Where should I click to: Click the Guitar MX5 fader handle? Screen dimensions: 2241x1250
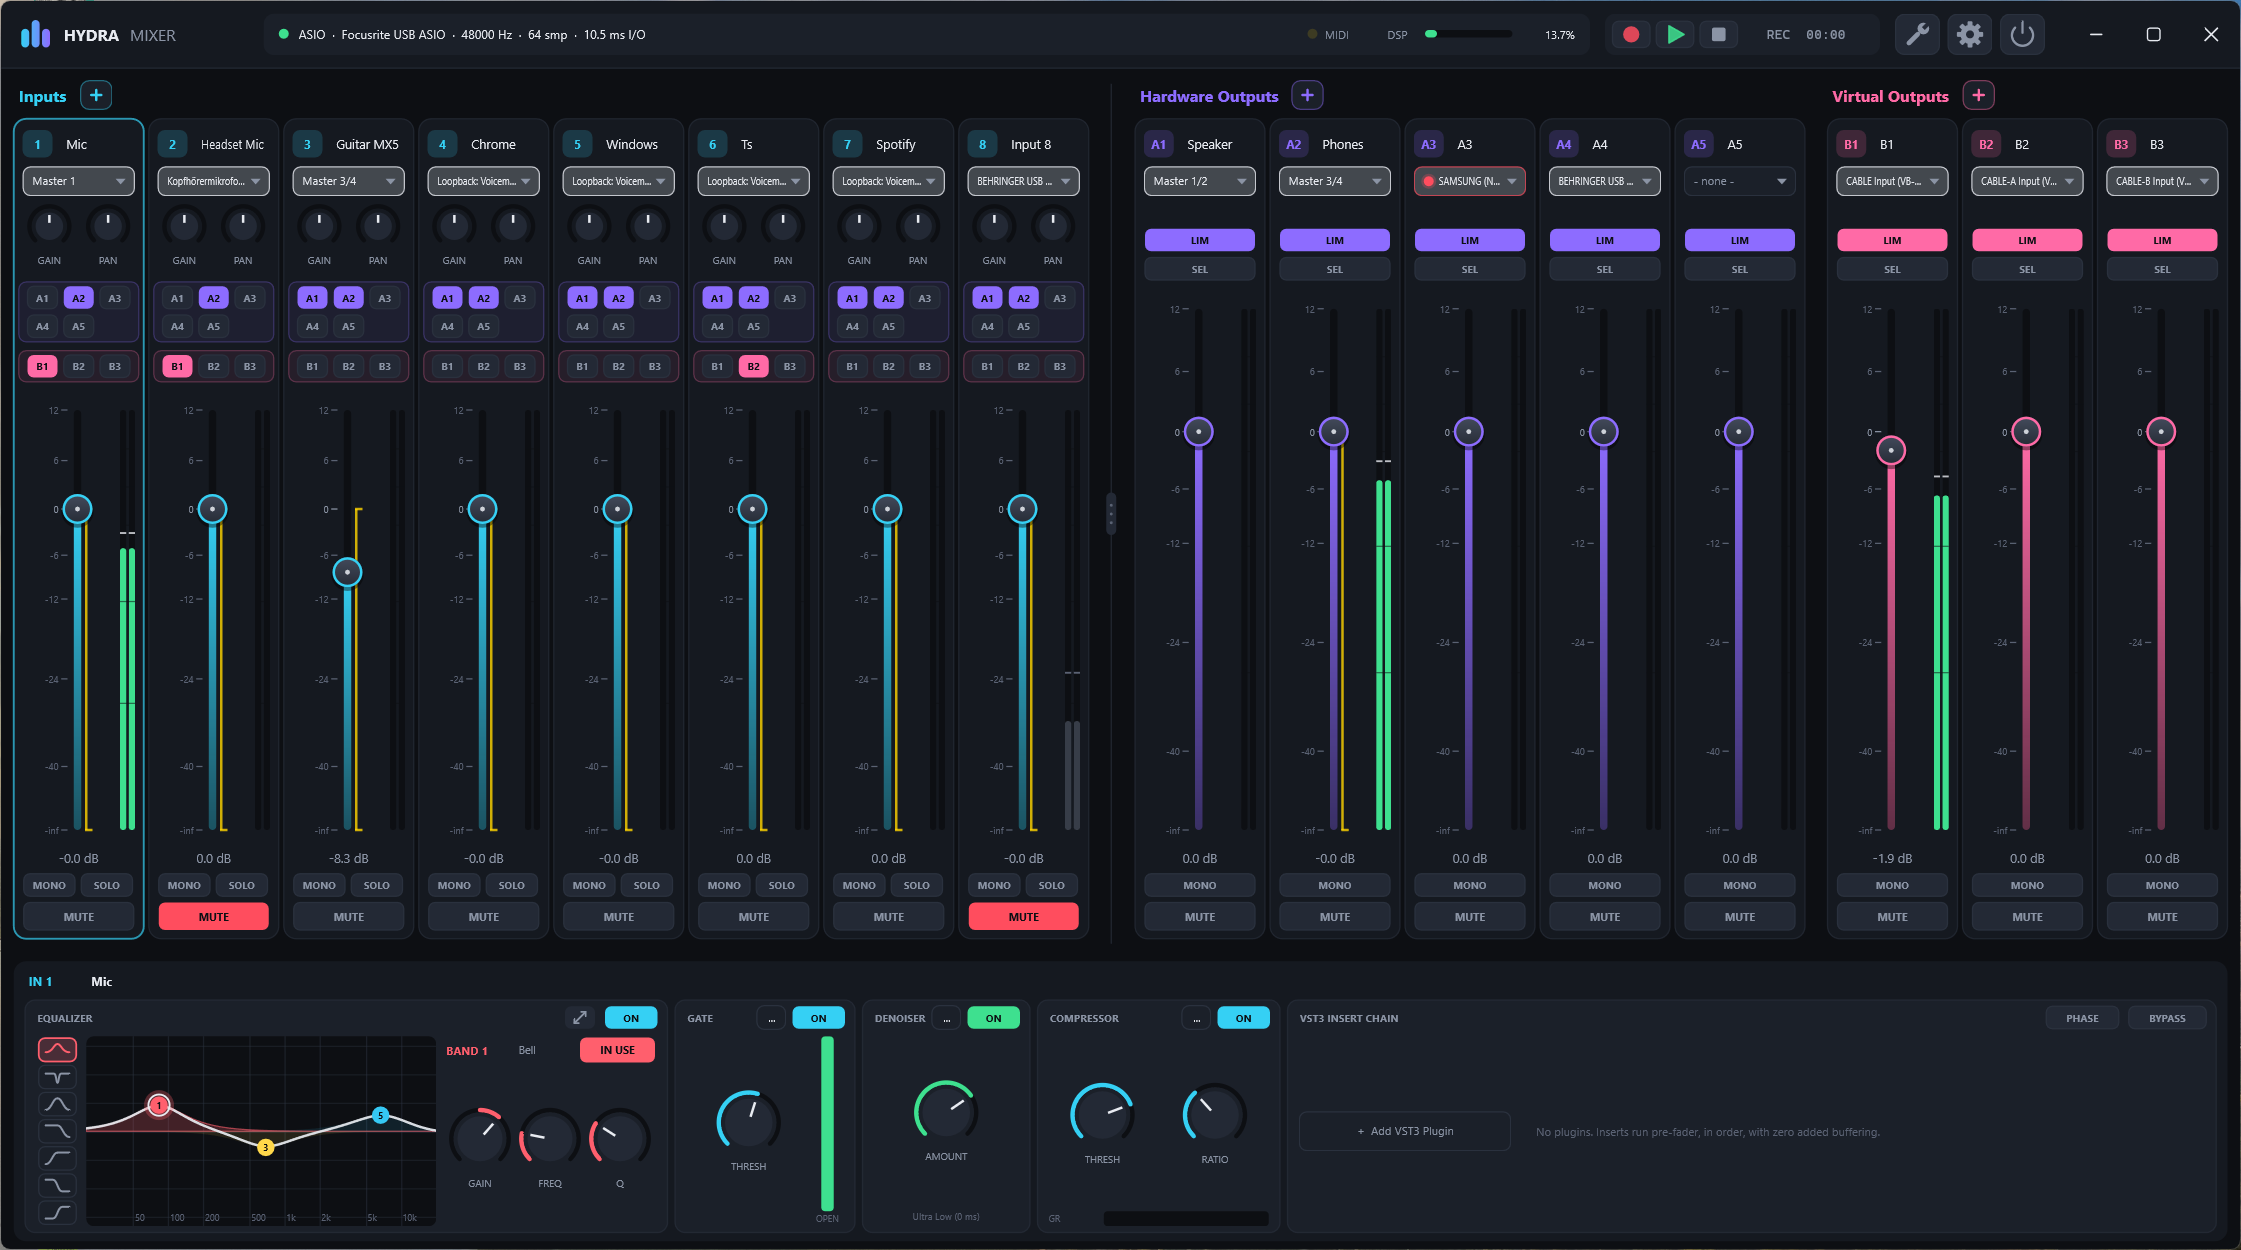tap(347, 572)
